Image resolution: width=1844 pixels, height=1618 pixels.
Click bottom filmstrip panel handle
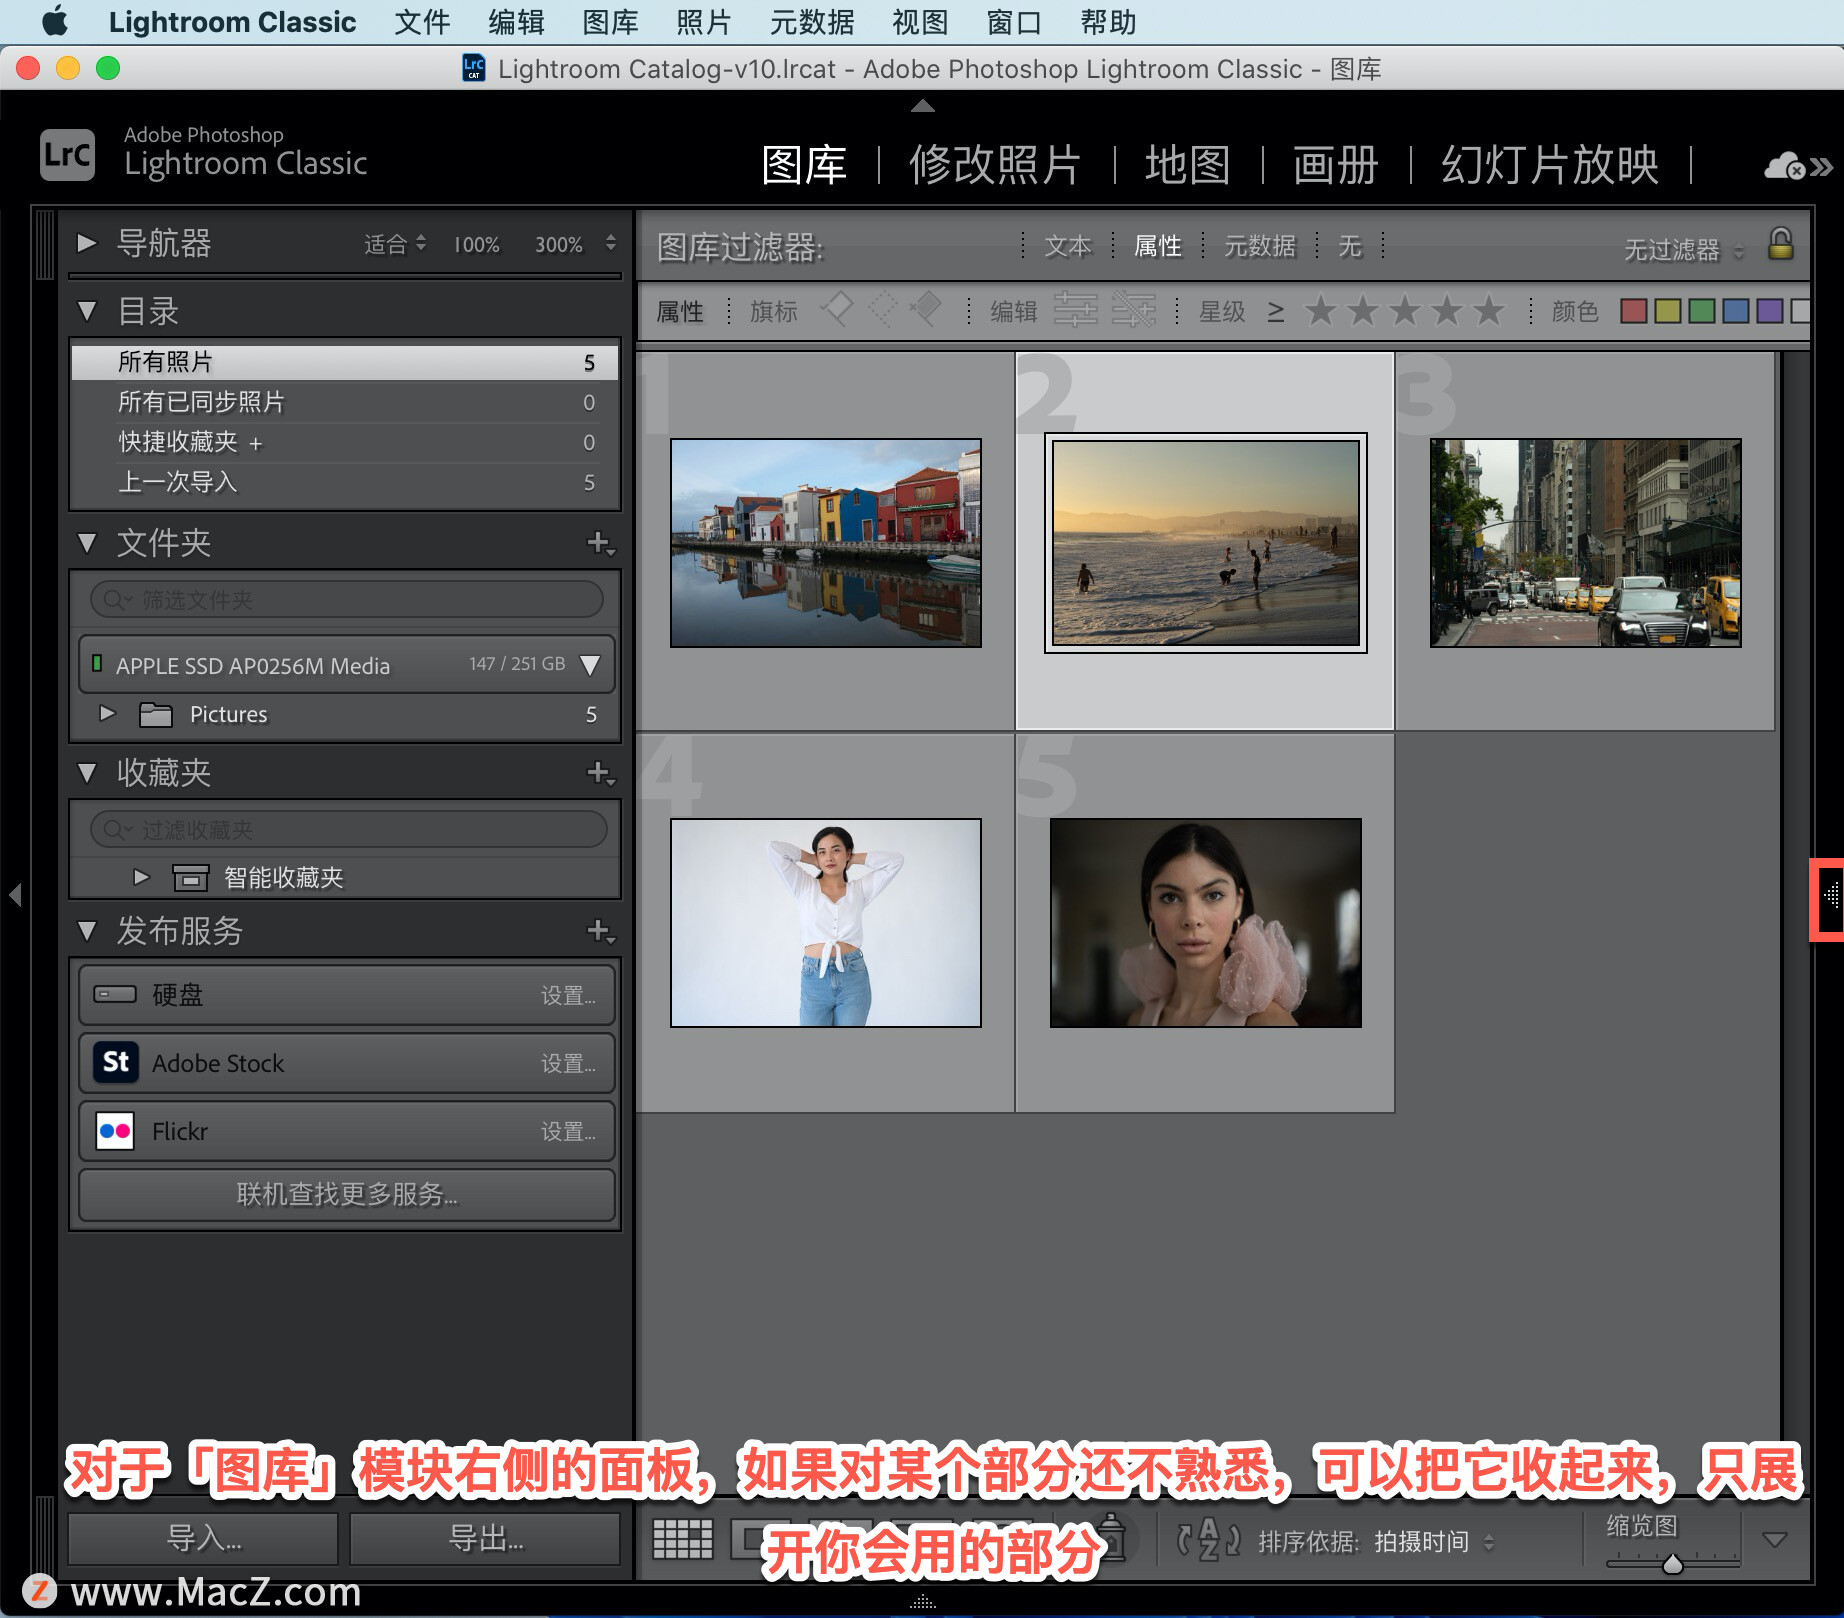[x=923, y=1603]
